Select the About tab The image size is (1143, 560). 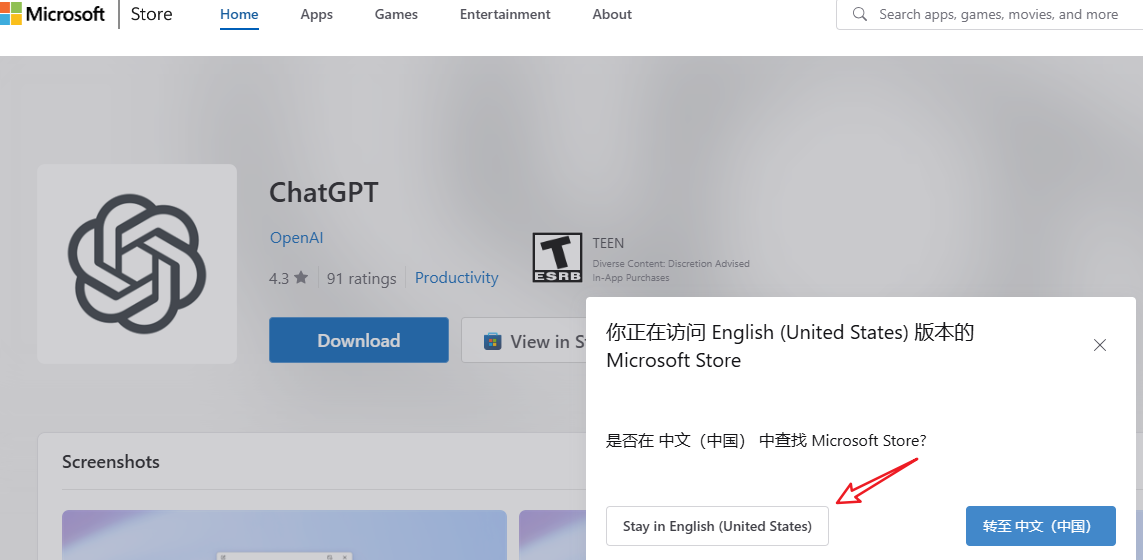click(x=612, y=14)
